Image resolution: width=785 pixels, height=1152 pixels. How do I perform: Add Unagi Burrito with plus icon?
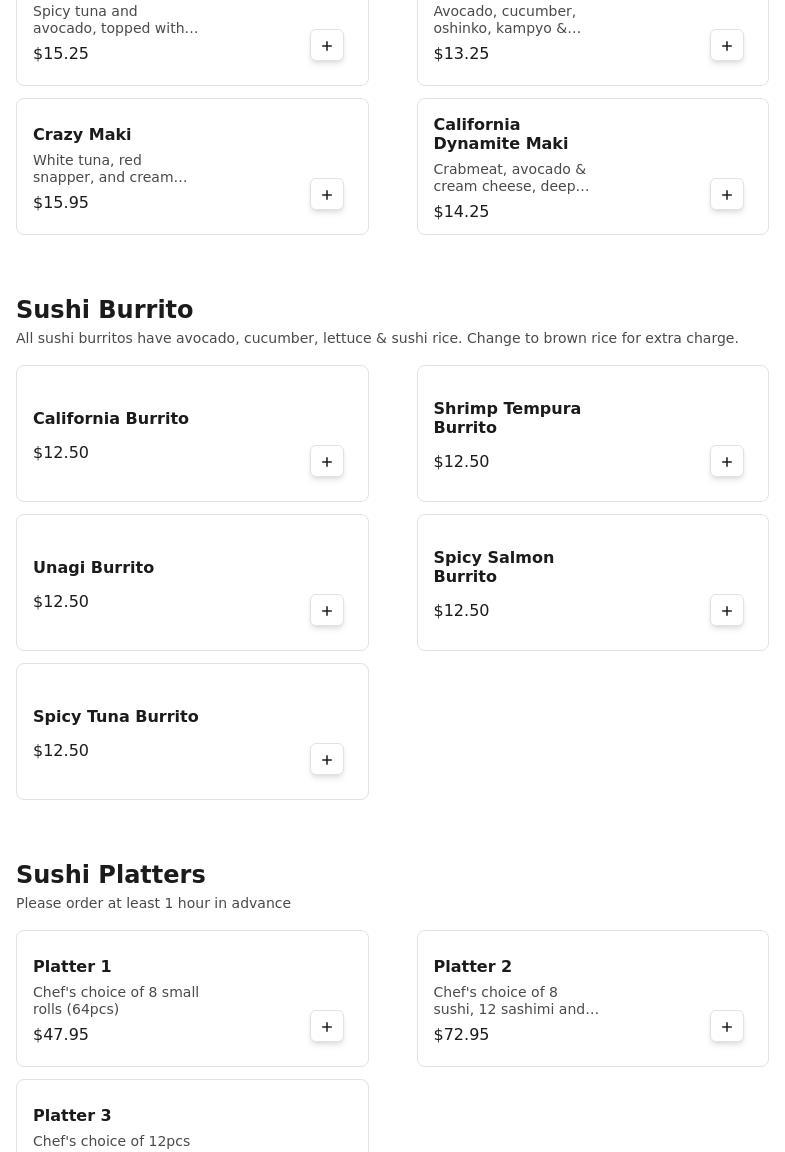tap(327, 611)
